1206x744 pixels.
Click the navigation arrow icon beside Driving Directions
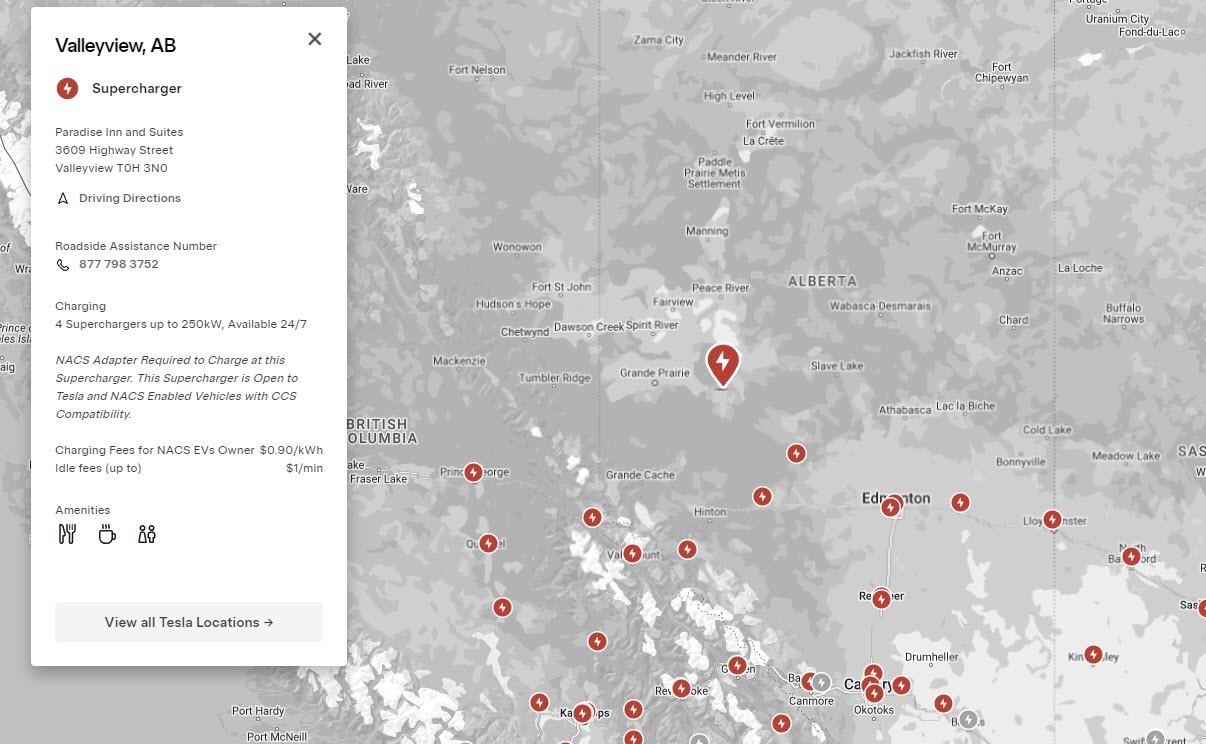[x=63, y=198]
